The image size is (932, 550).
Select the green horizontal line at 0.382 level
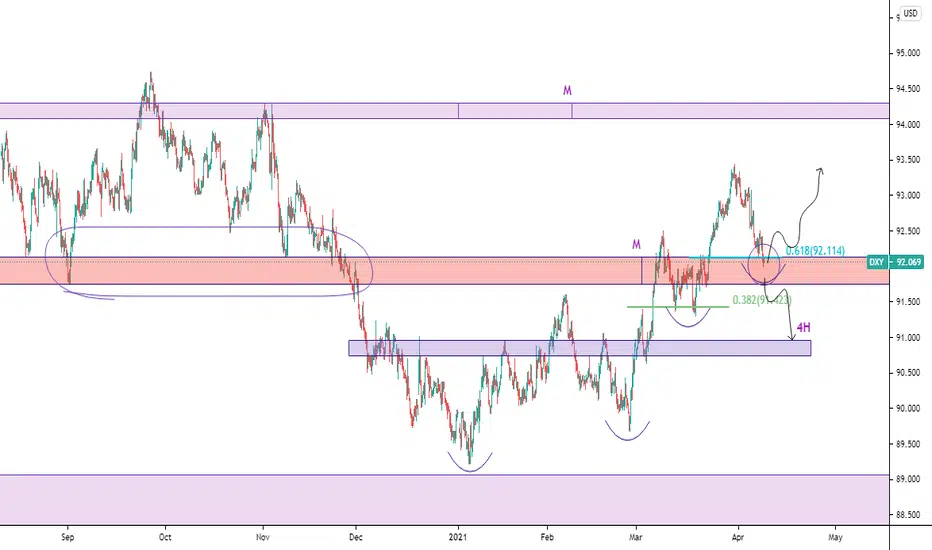678,307
